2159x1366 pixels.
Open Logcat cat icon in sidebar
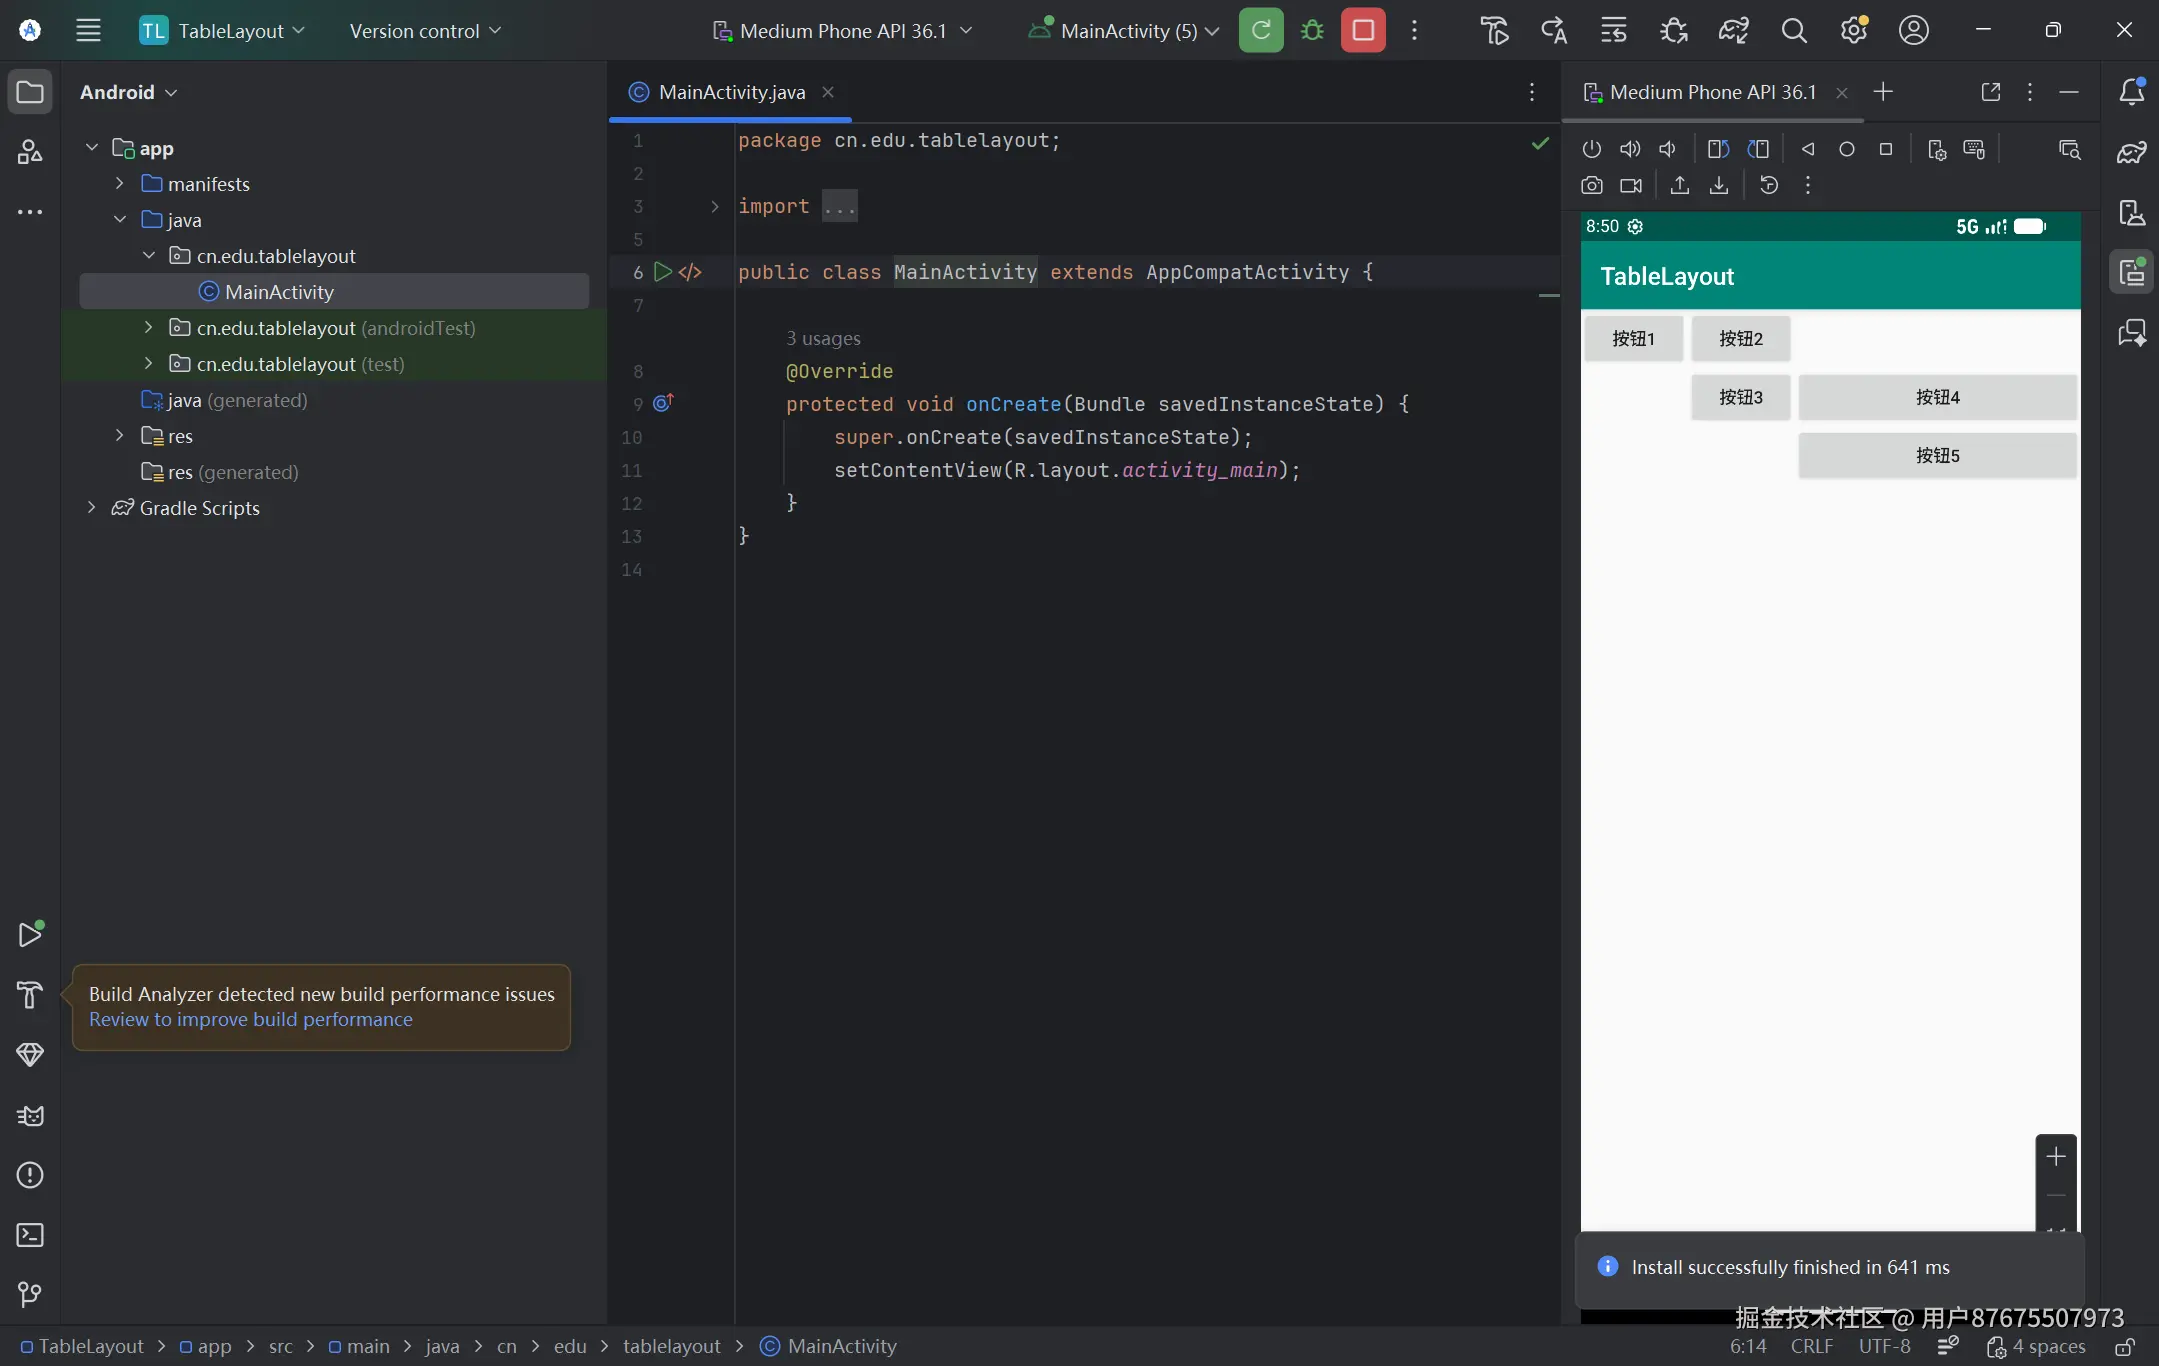pos(30,1115)
